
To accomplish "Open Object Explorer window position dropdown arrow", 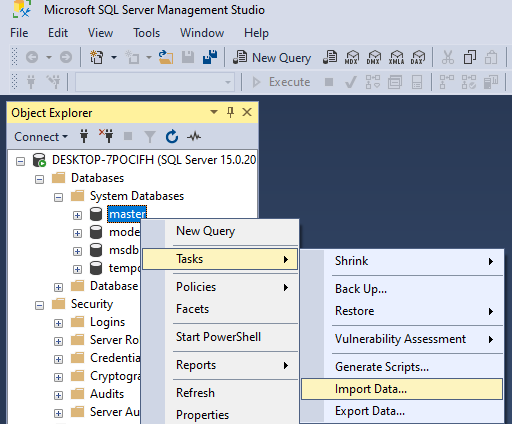I will [x=214, y=112].
